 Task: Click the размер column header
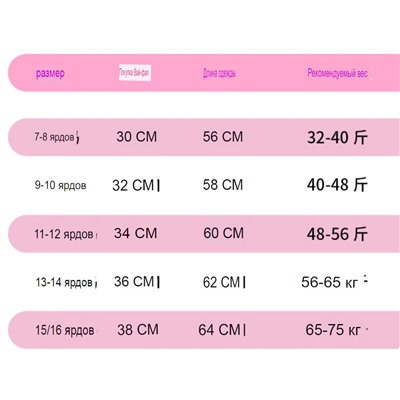[x=50, y=74]
